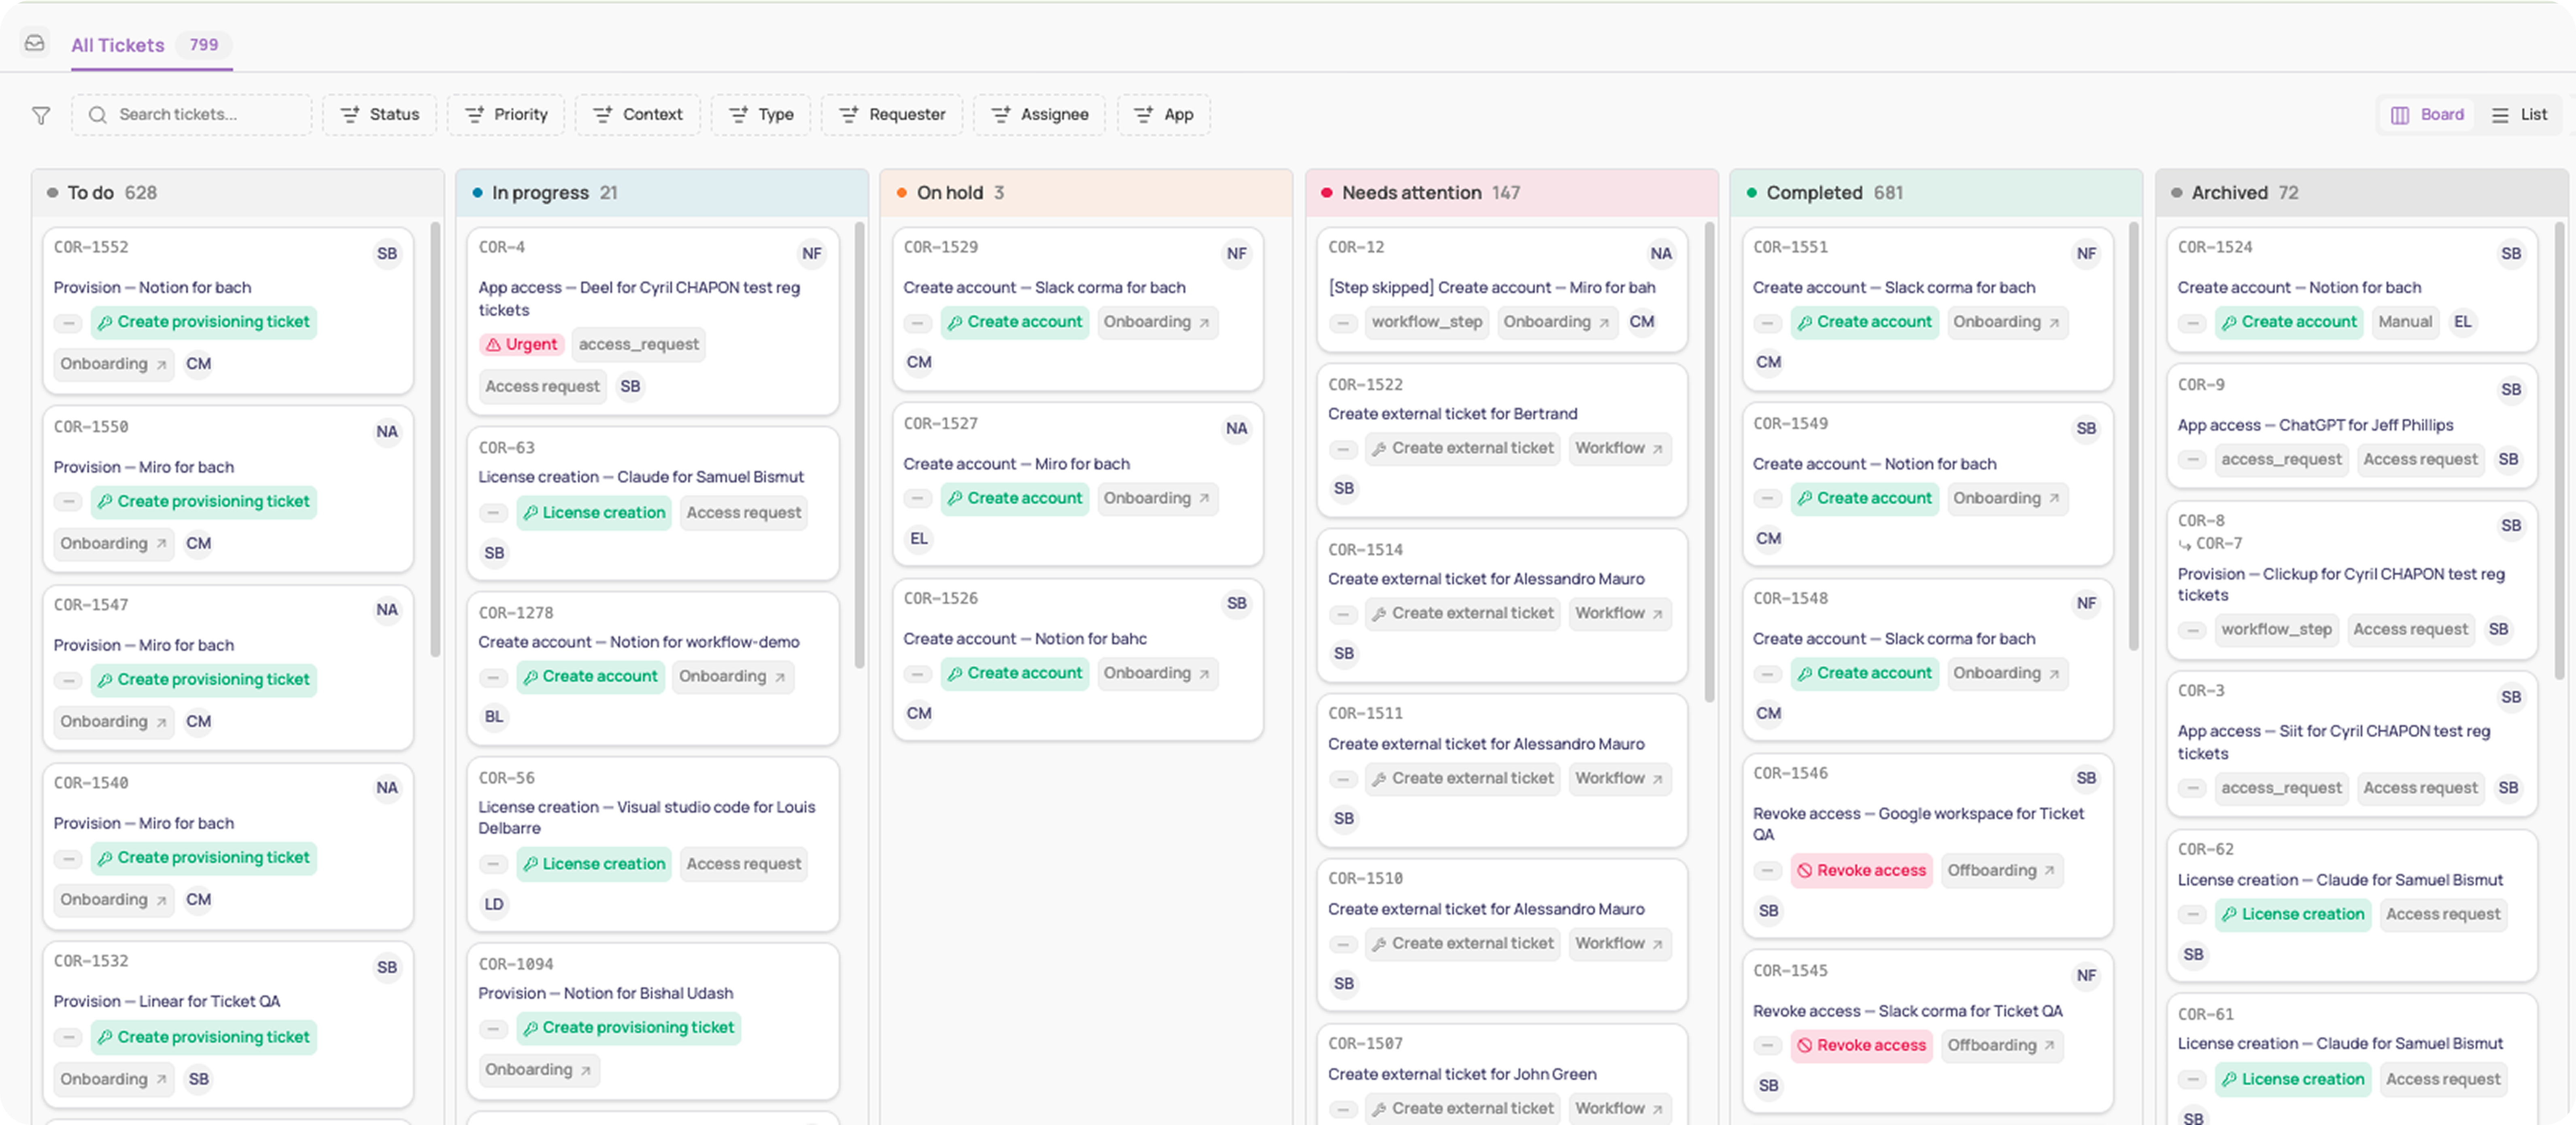The height and width of the screenshot is (1125, 2576).
Task: Click the Archived column header
Action: click(2362, 193)
